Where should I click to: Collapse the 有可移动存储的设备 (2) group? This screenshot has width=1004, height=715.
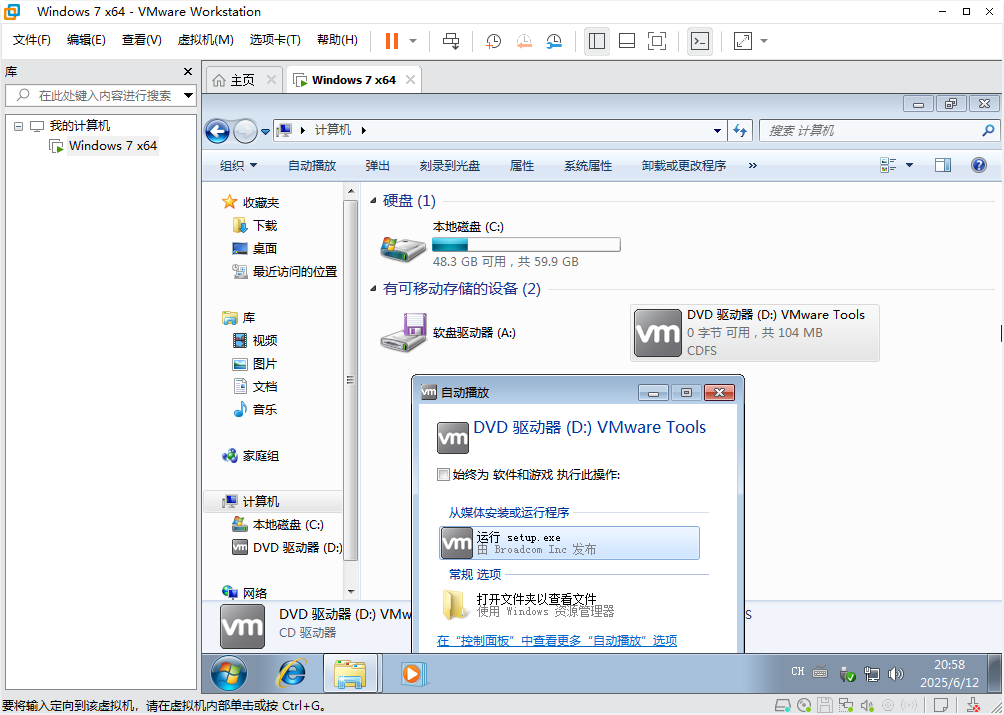[x=373, y=289]
